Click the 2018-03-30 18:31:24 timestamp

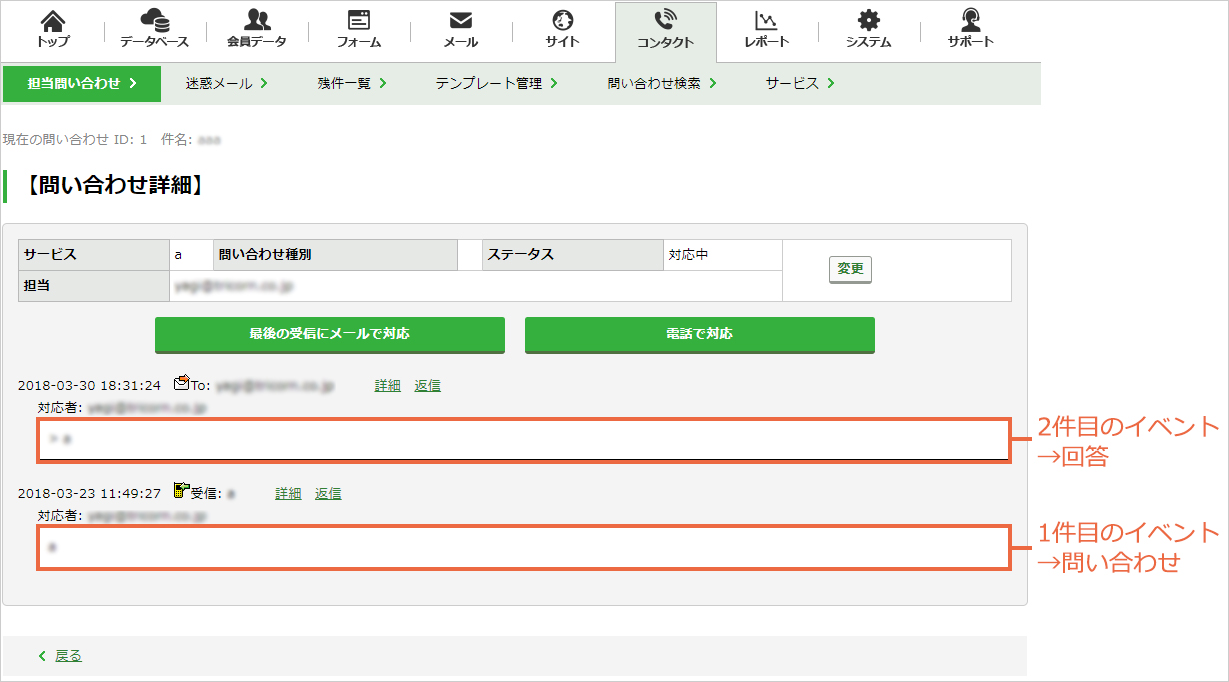[x=89, y=385]
